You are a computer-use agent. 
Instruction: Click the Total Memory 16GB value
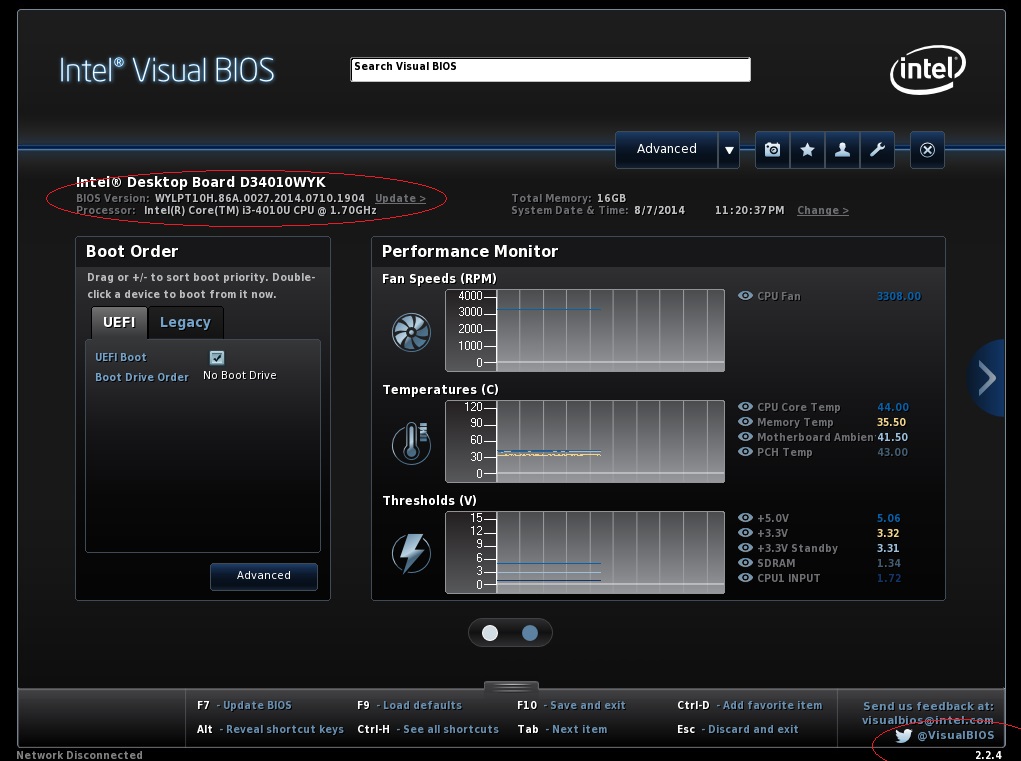611,198
